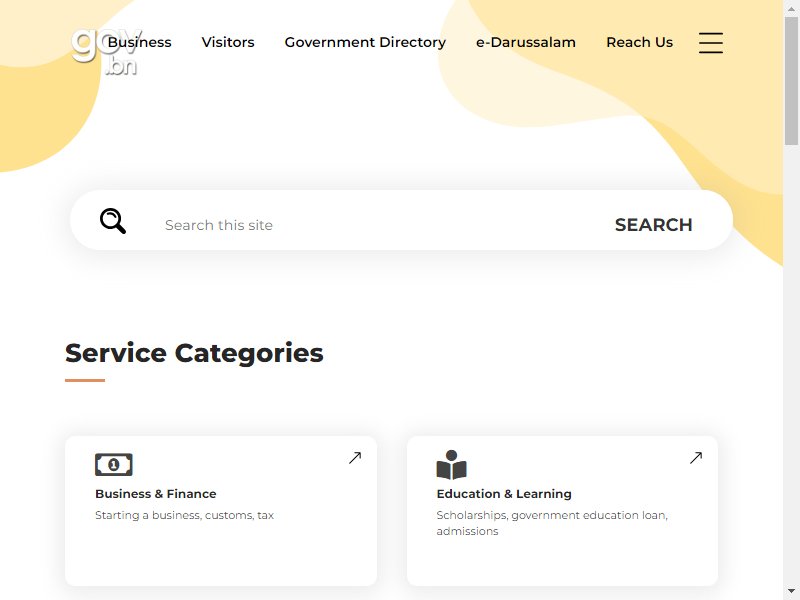The width and height of the screenshot is (800, 600).
Task: Open the Education & Learning category title
Action: pos(504,494)
